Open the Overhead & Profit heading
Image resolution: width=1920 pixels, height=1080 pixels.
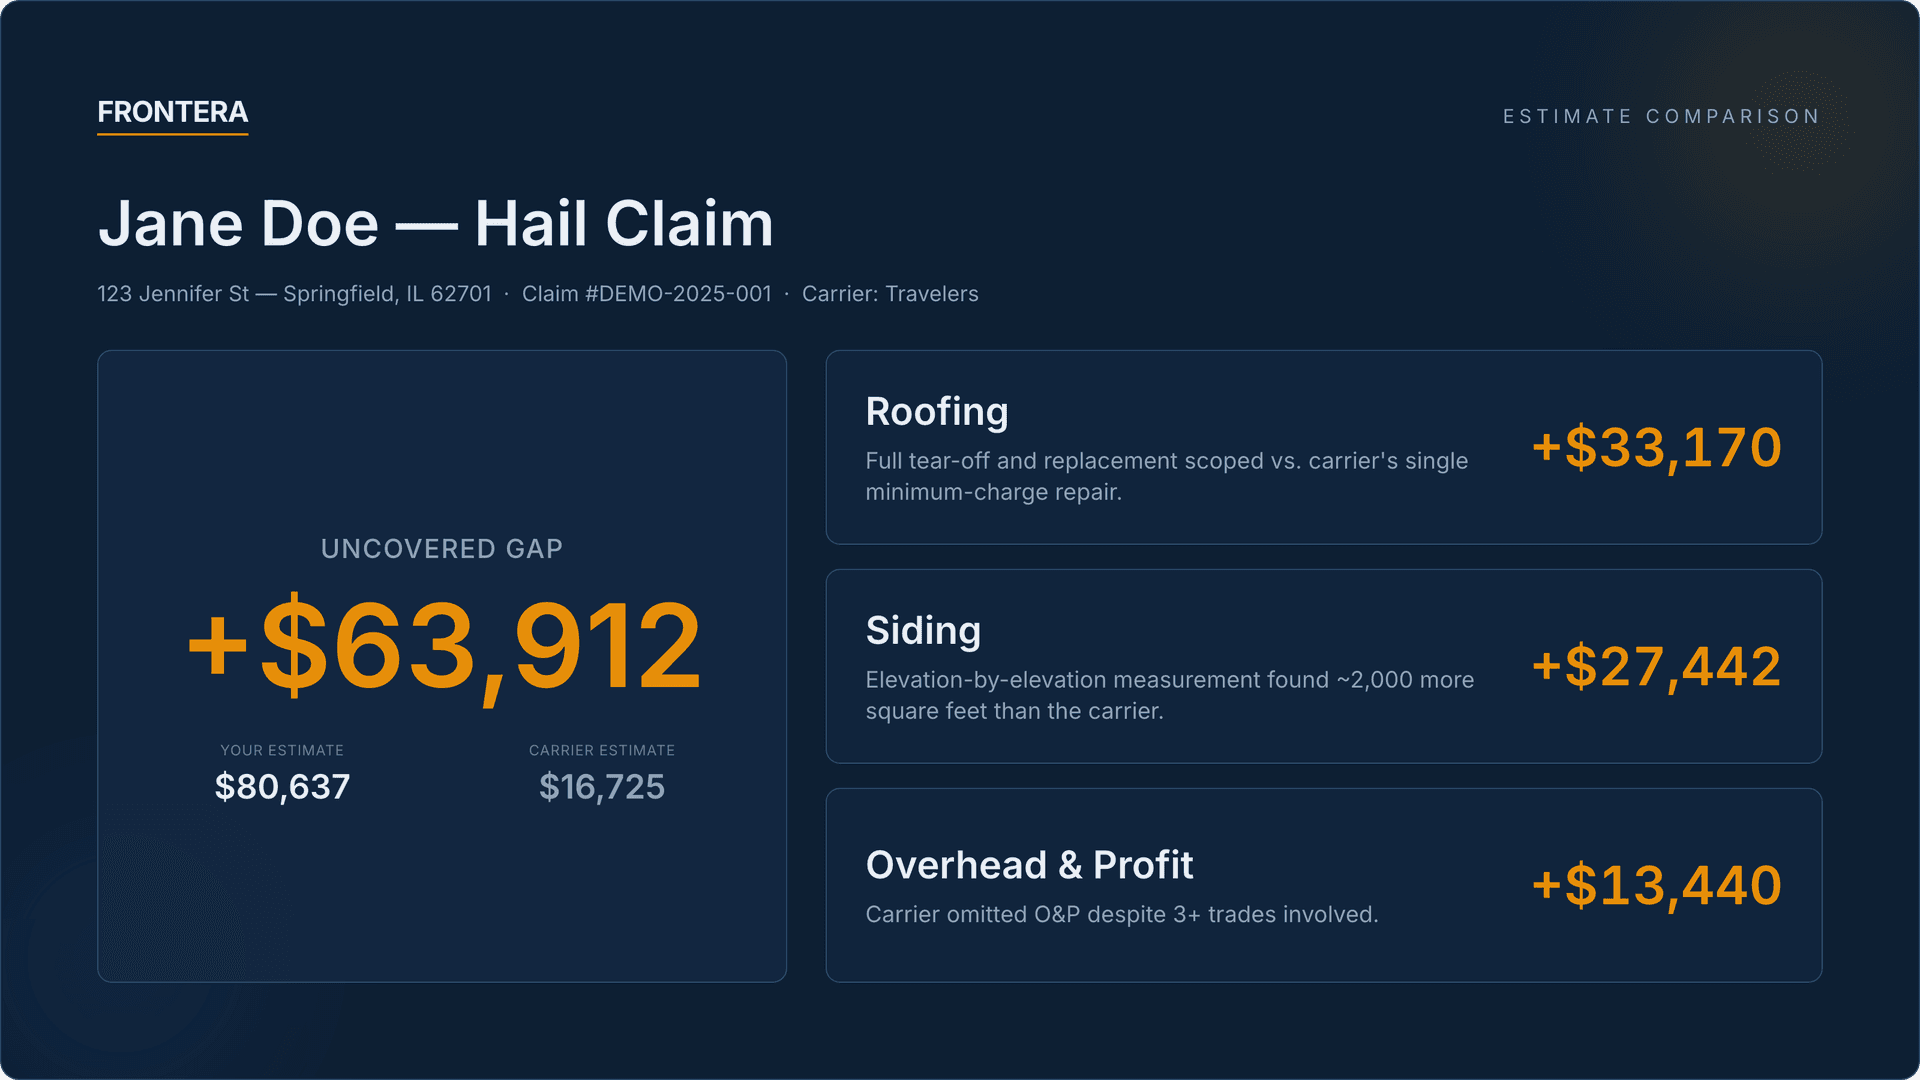(x=1029, y=865)
